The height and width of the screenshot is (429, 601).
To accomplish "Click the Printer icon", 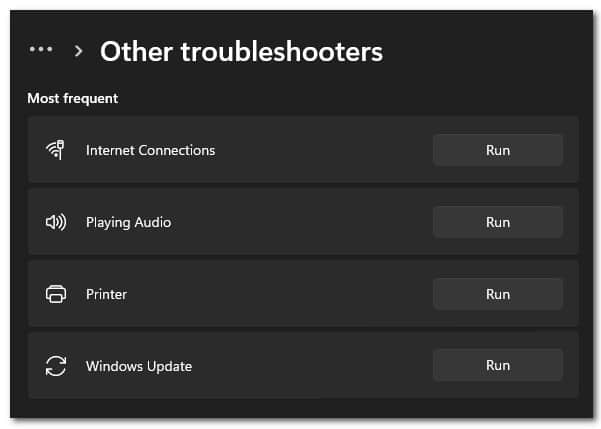I will [56, 294].
